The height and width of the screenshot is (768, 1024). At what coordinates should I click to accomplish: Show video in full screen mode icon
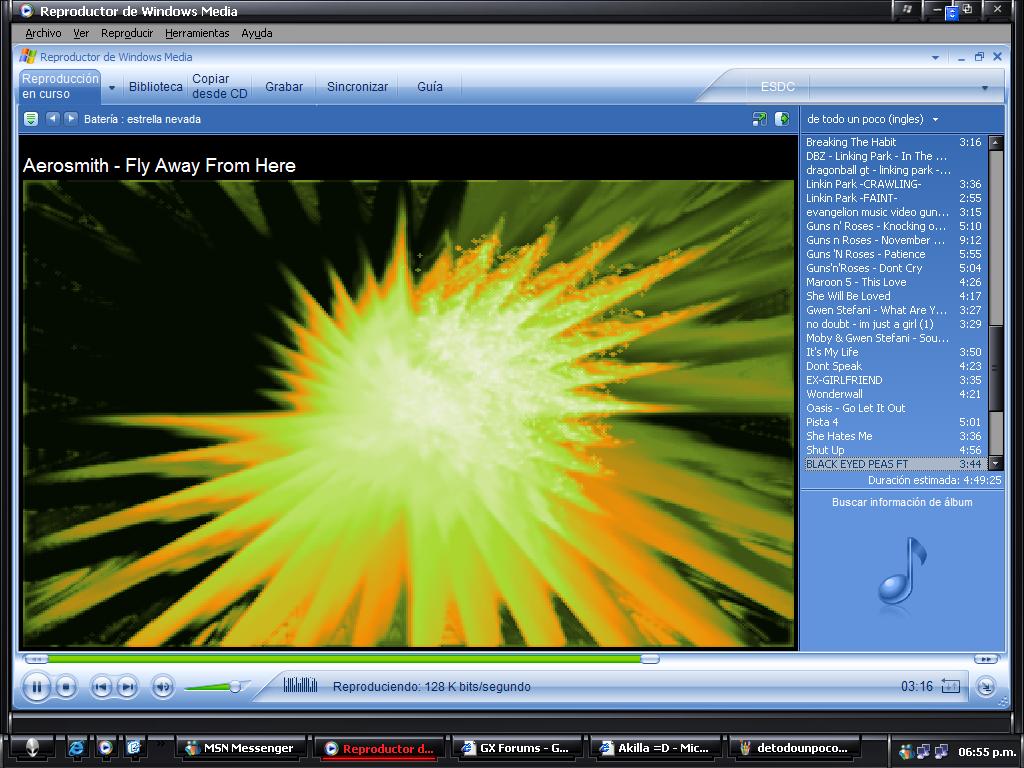pyautogui.click(x=760, y=119)
